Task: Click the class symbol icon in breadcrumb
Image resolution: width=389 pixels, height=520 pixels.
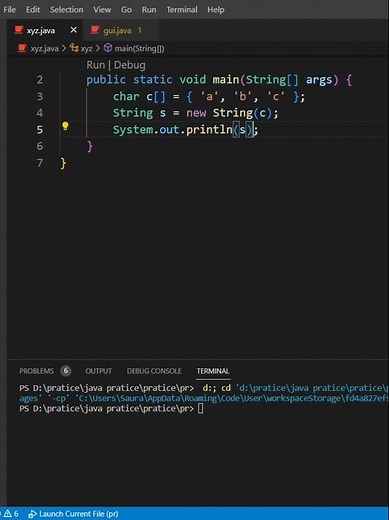Action: tap(74, 48)
